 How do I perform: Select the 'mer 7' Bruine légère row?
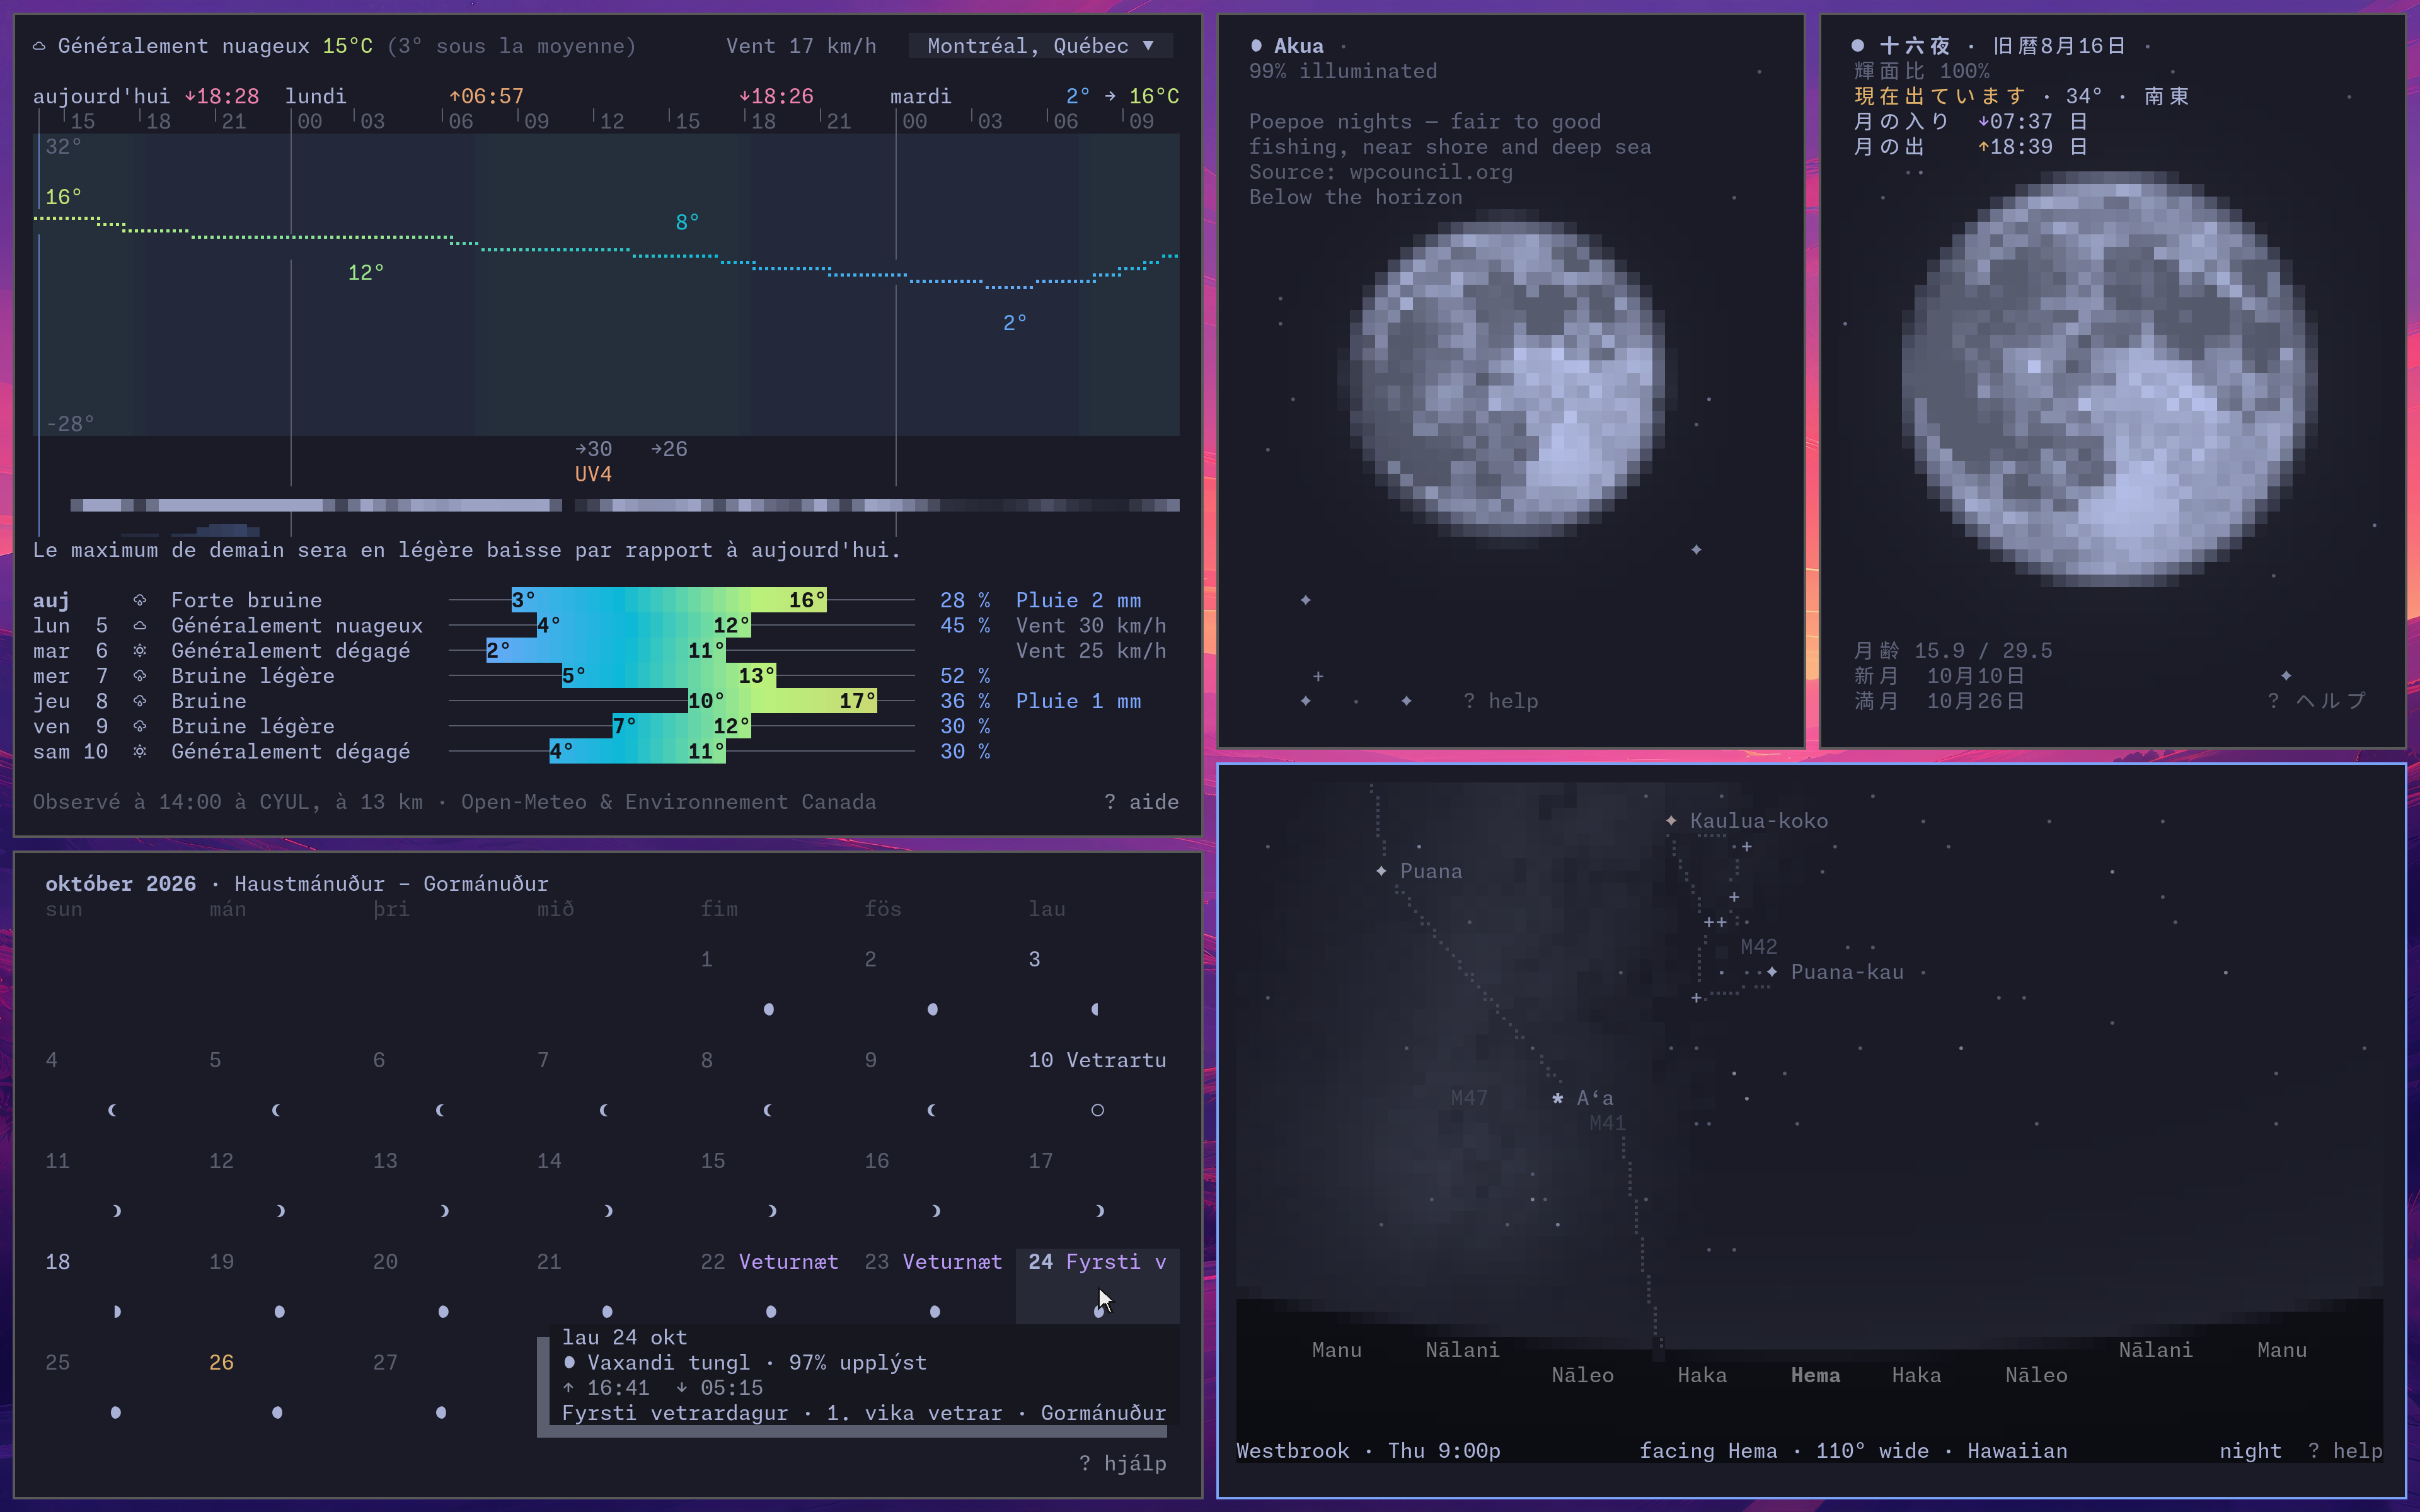click(x=606, y=676)
